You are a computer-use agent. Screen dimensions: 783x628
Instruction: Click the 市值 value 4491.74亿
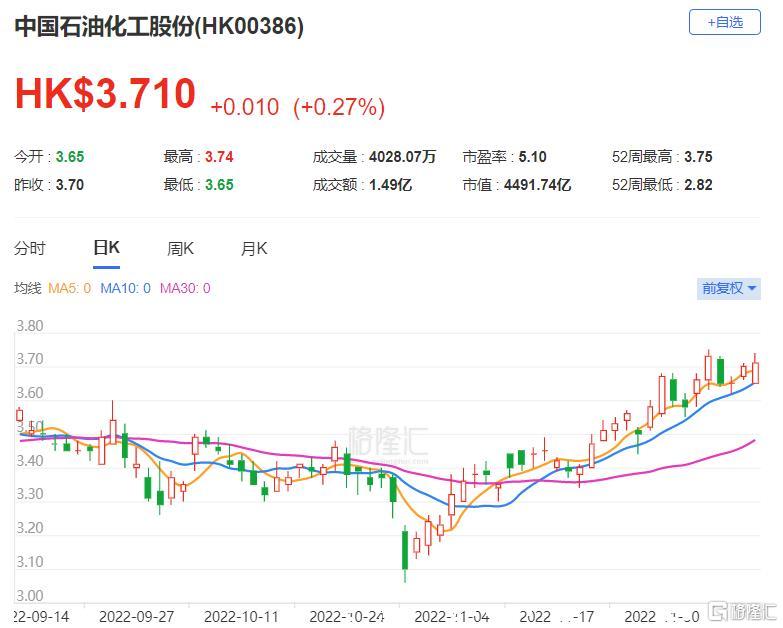click(537, 185)
